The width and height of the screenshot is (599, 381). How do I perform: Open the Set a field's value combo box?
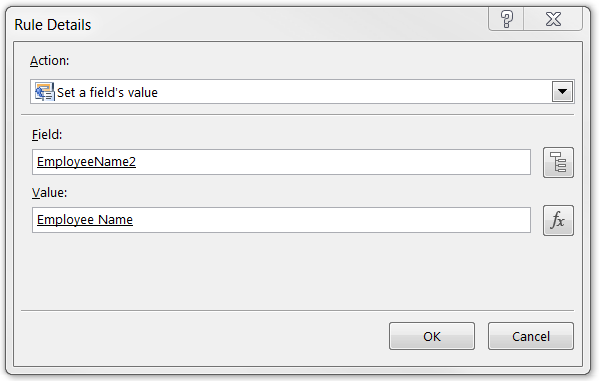302,92
